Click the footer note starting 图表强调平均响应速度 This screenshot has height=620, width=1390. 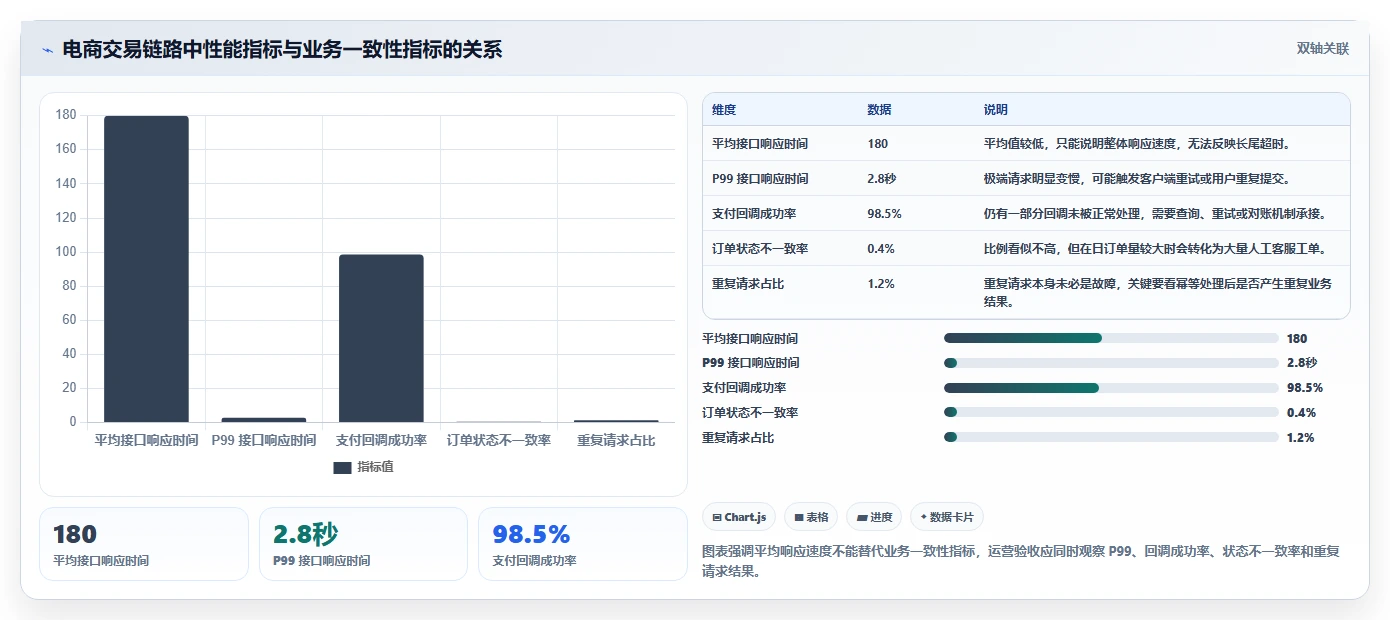click(x=1021, y=561)
